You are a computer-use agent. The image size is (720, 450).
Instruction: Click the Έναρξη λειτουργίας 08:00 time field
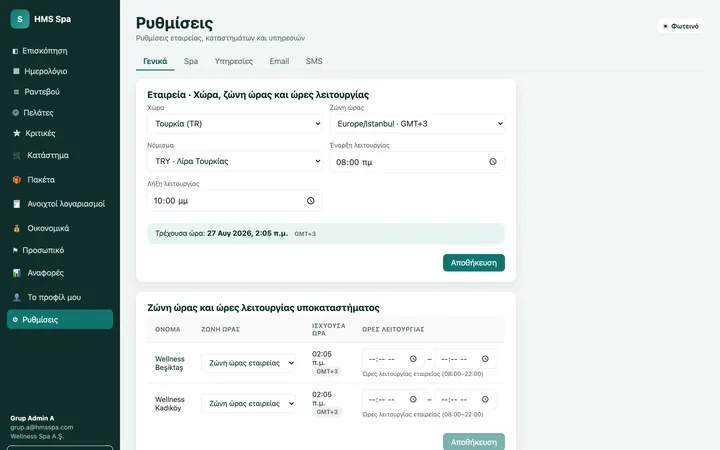(417, 162)
